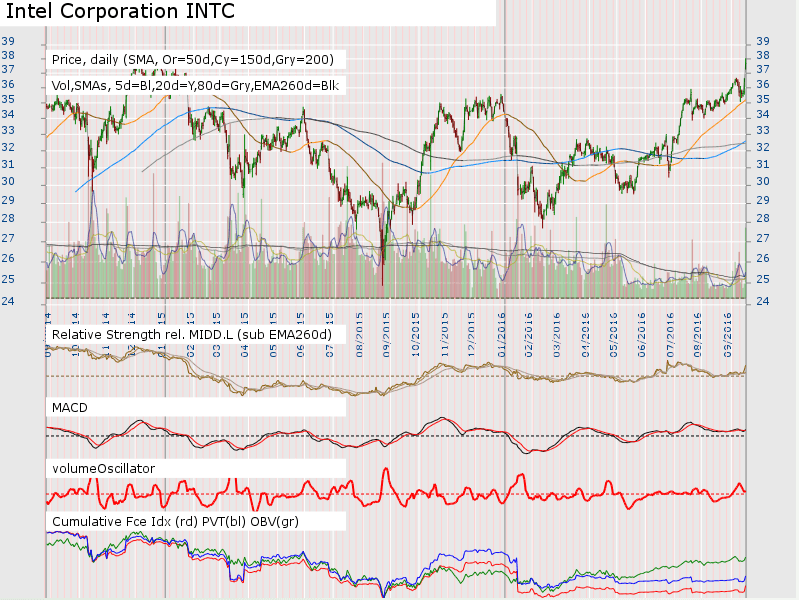Click 37 on the left price axis

(x=8, y=69)
